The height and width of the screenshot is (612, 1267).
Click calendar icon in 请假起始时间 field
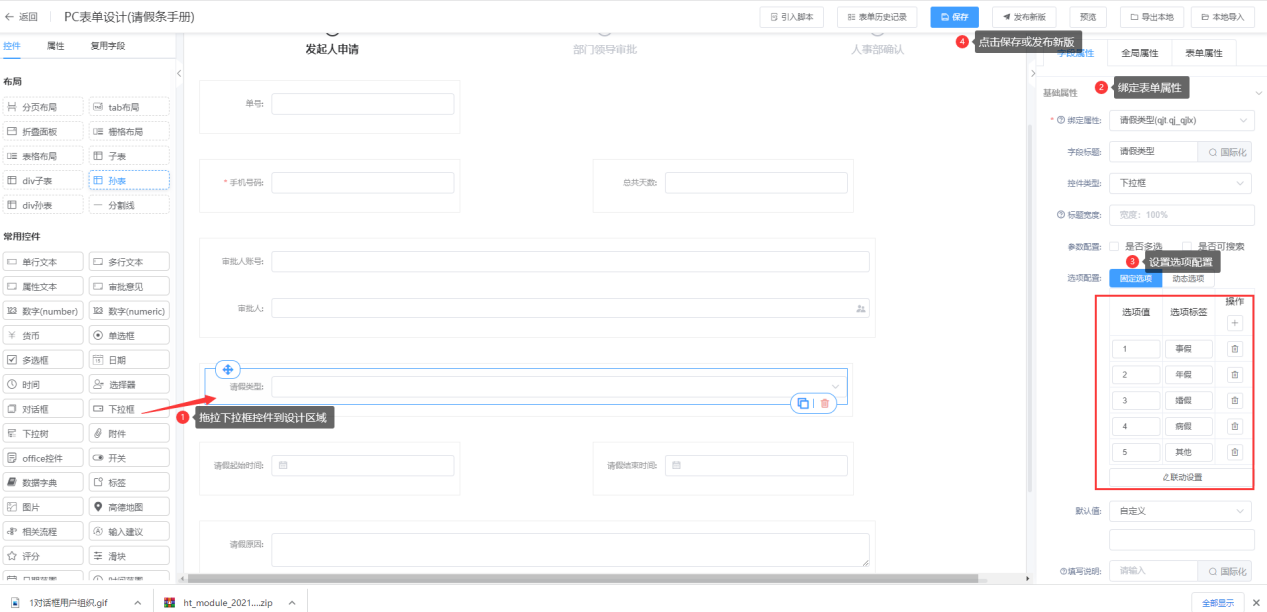(x=283, y=466)
